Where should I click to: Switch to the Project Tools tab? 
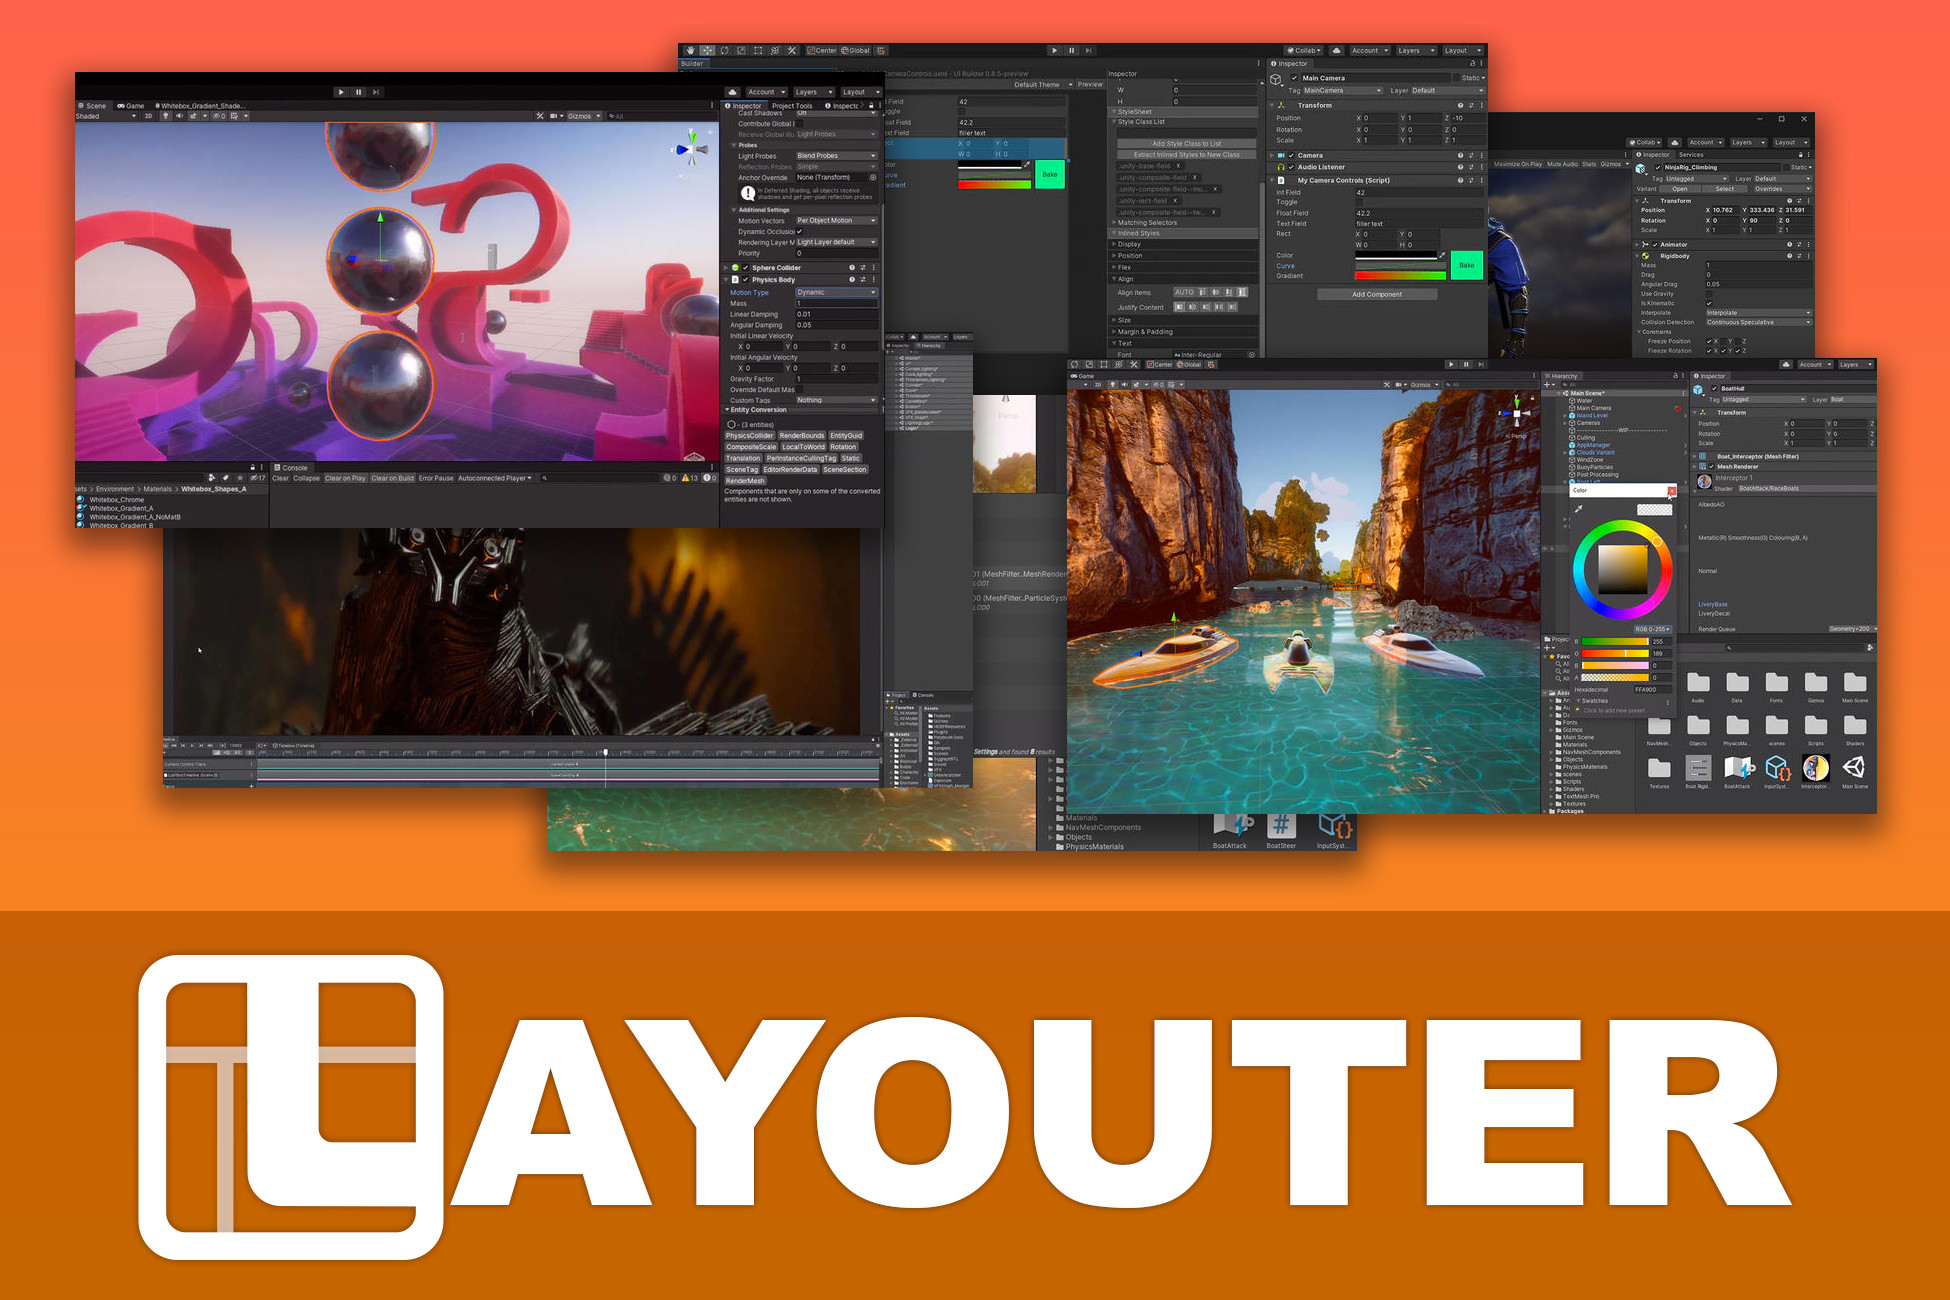click(792, 106)
